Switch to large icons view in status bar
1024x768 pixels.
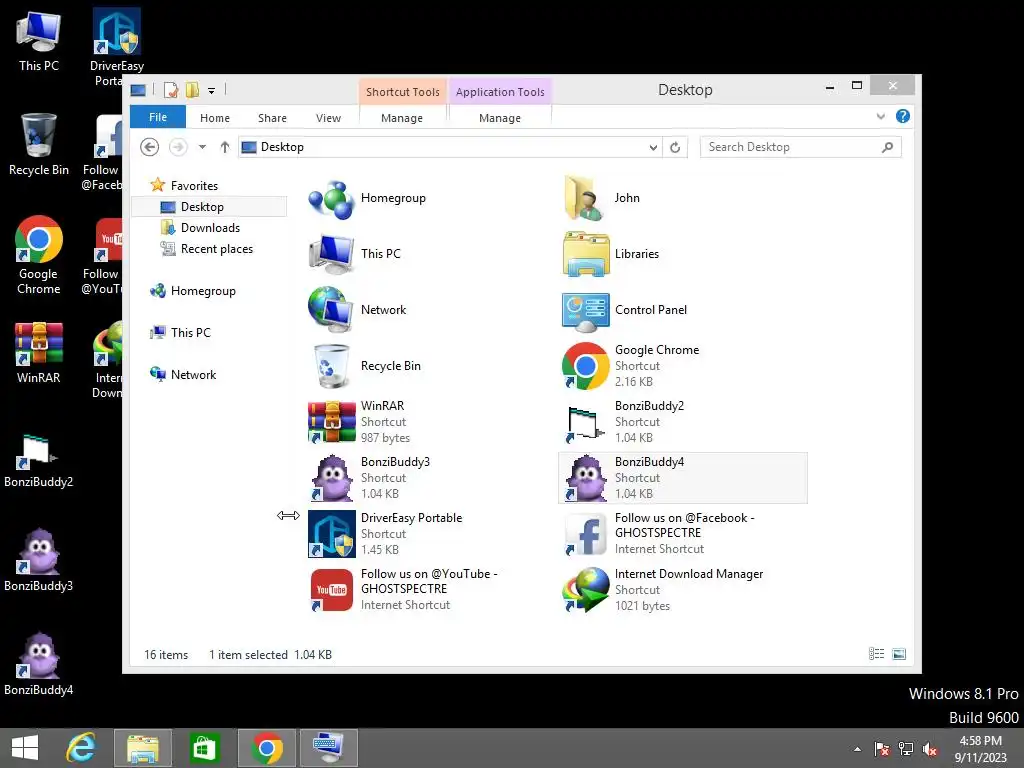click(899, 654)
